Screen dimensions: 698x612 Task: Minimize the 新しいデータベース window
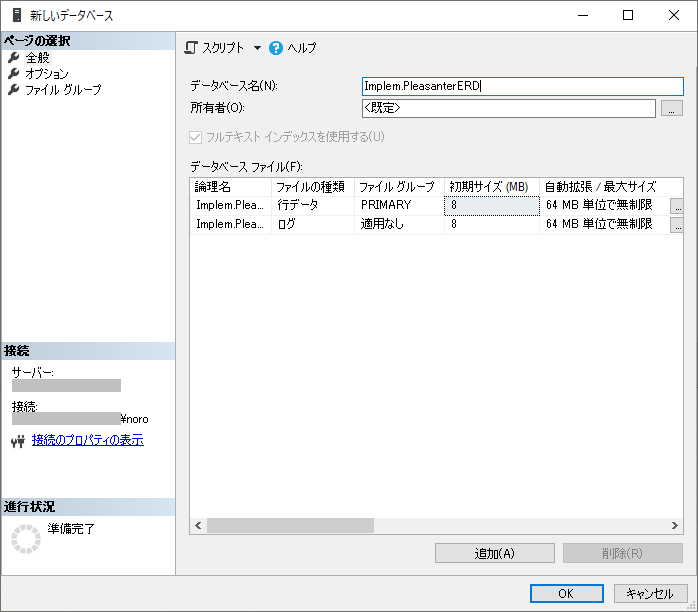point(583,15)
